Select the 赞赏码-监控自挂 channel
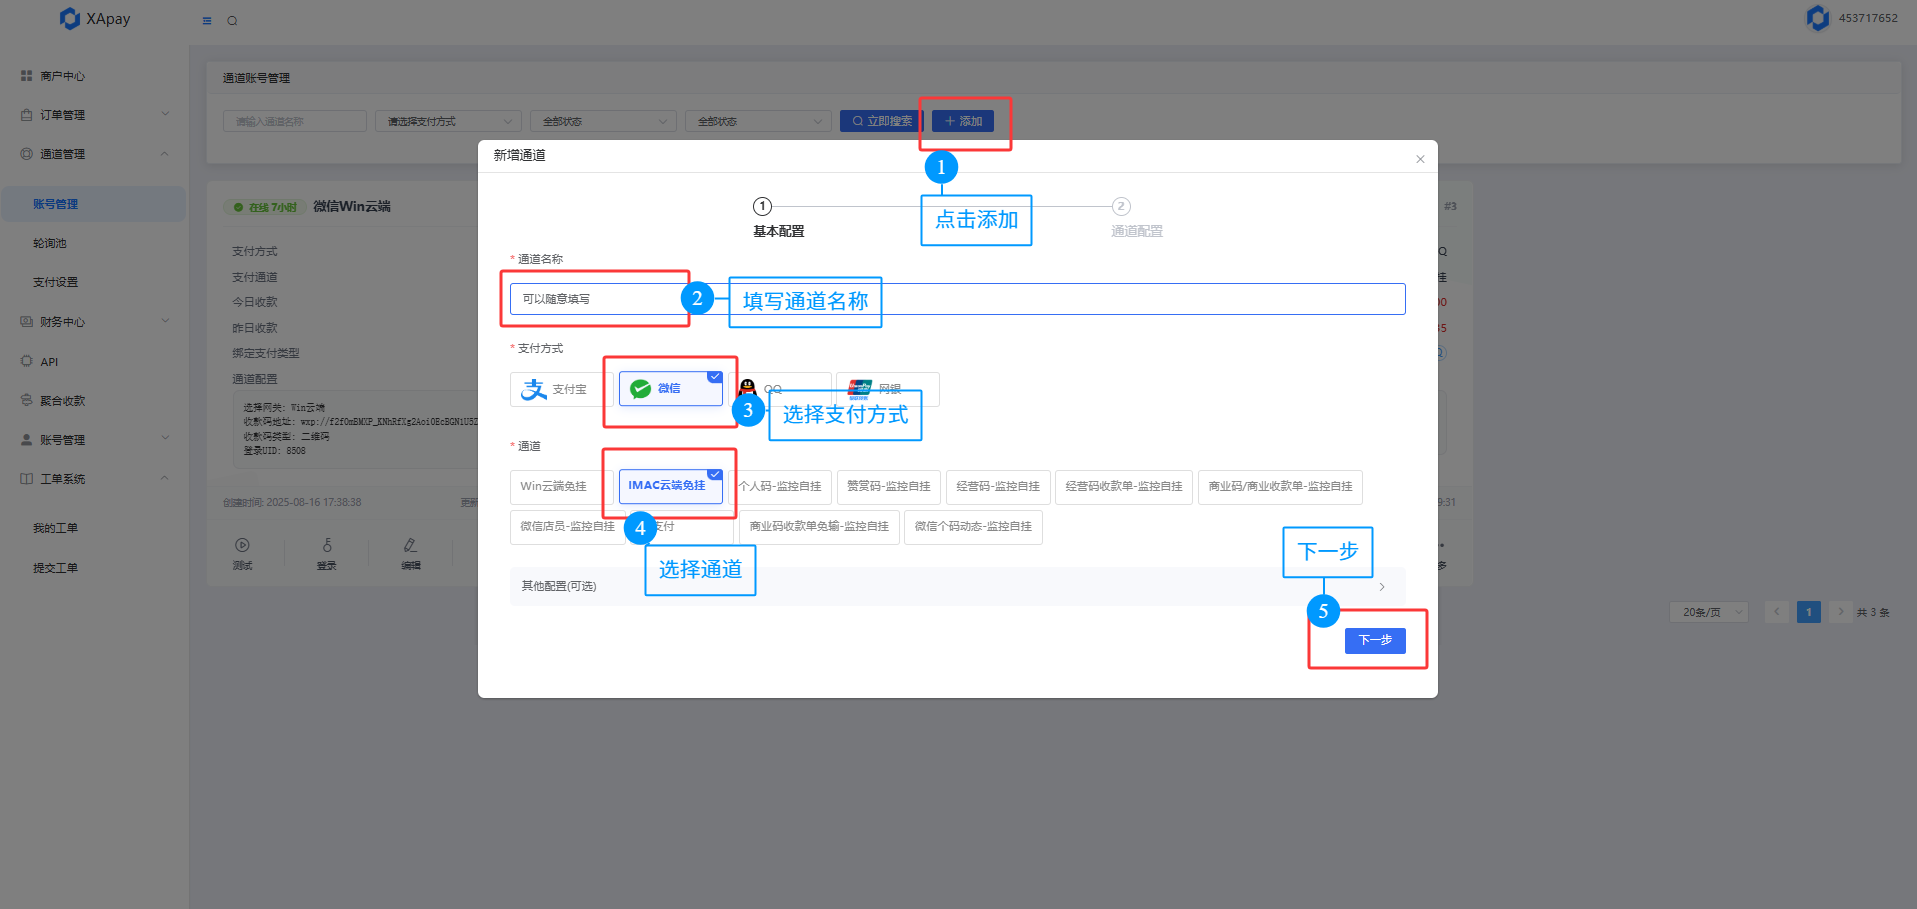Screen dimensions: 1917x909 (x=888, y=487)
